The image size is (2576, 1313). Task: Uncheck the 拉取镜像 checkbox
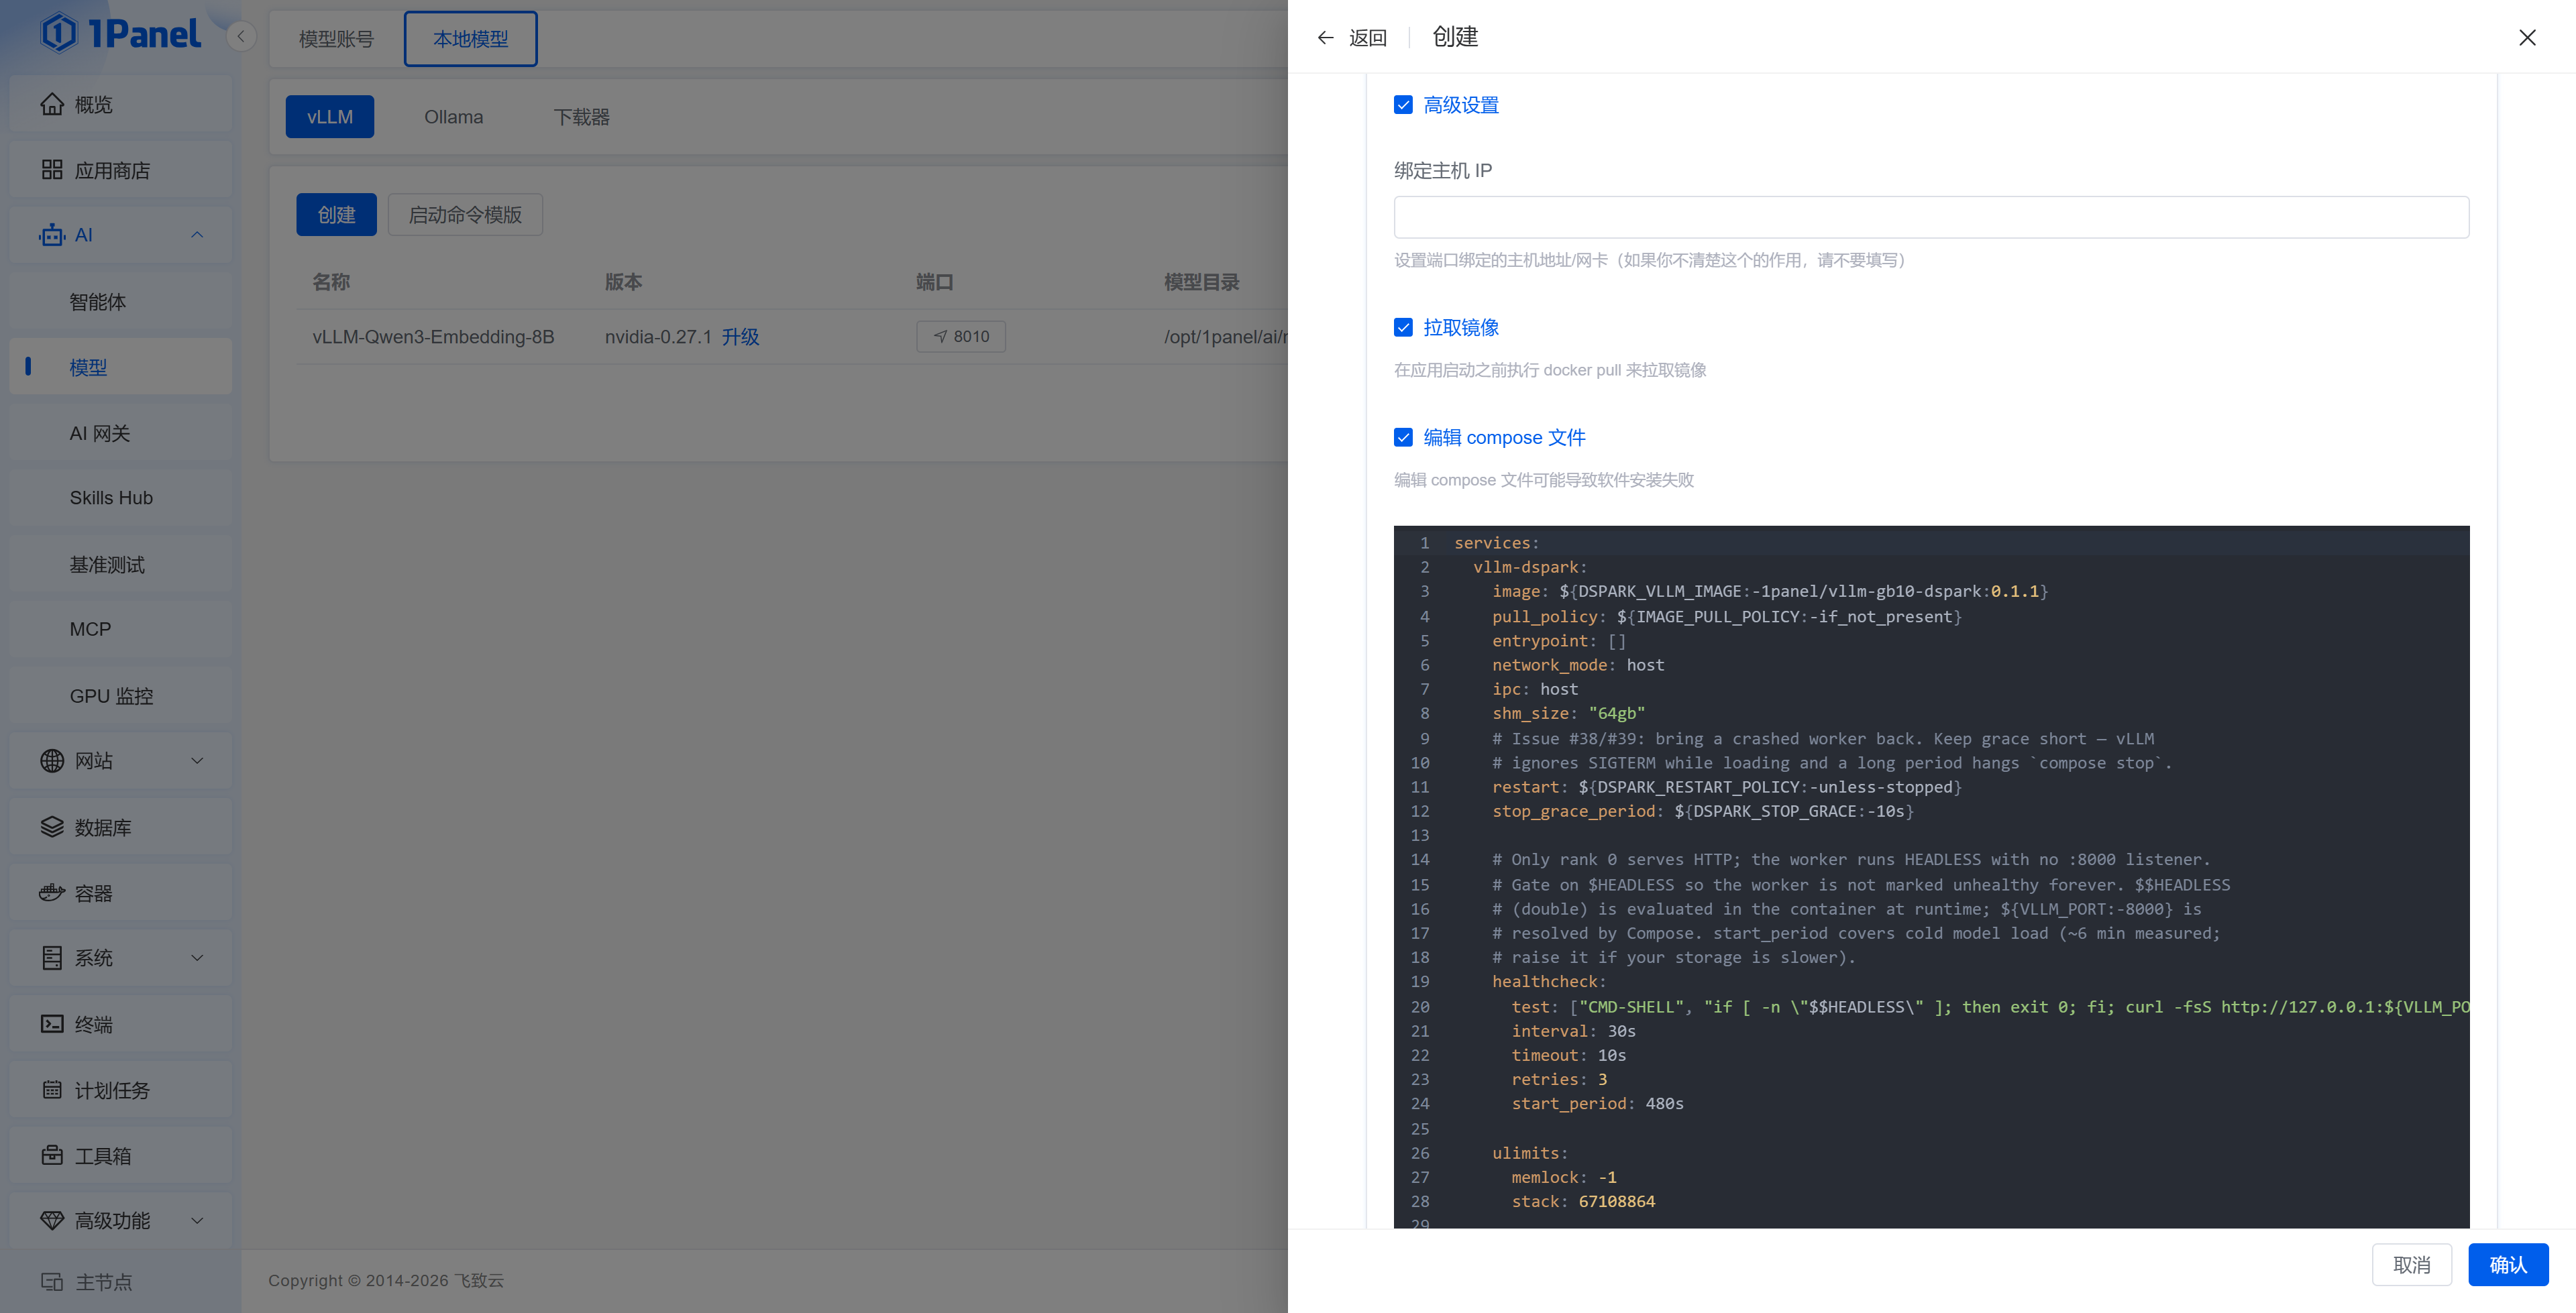click(x=1403, y=328)
